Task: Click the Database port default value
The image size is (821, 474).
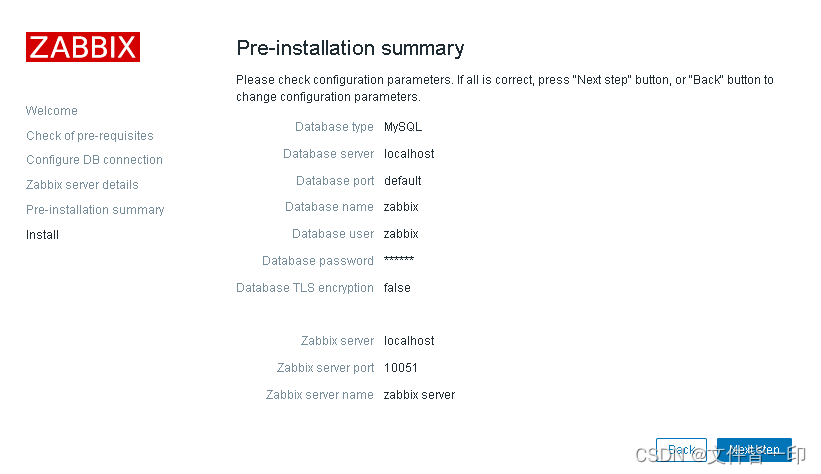Action: coord(402,181)
